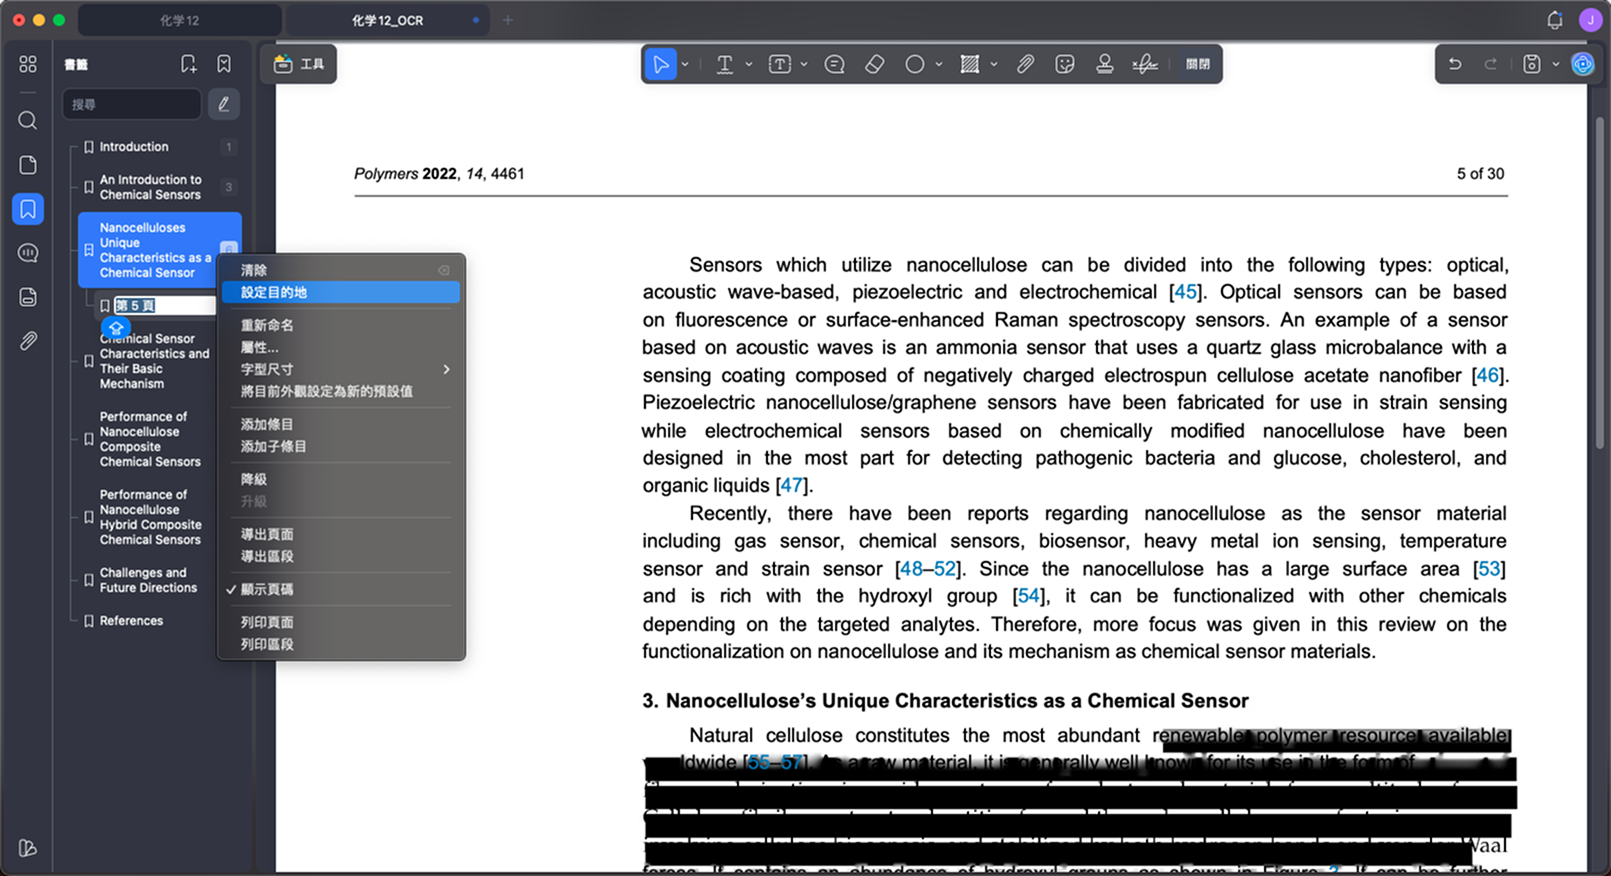Add a new bookmark icon
Viewport: 1611px width, 876px height.
188,64
